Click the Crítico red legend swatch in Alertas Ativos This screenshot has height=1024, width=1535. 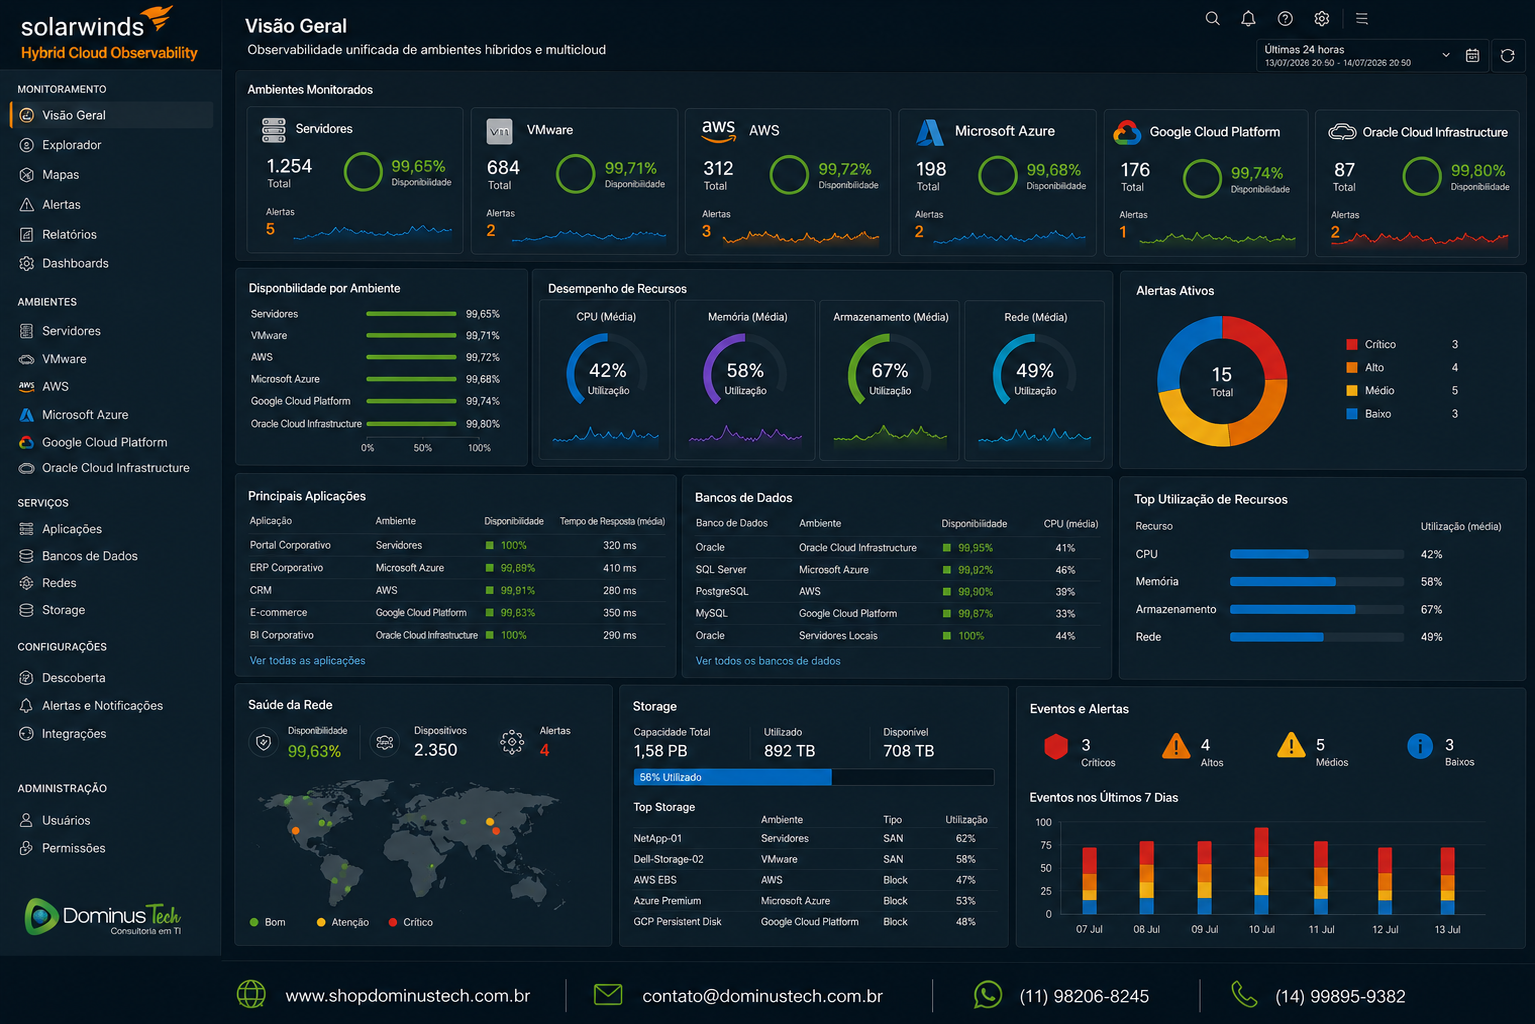1352,344
